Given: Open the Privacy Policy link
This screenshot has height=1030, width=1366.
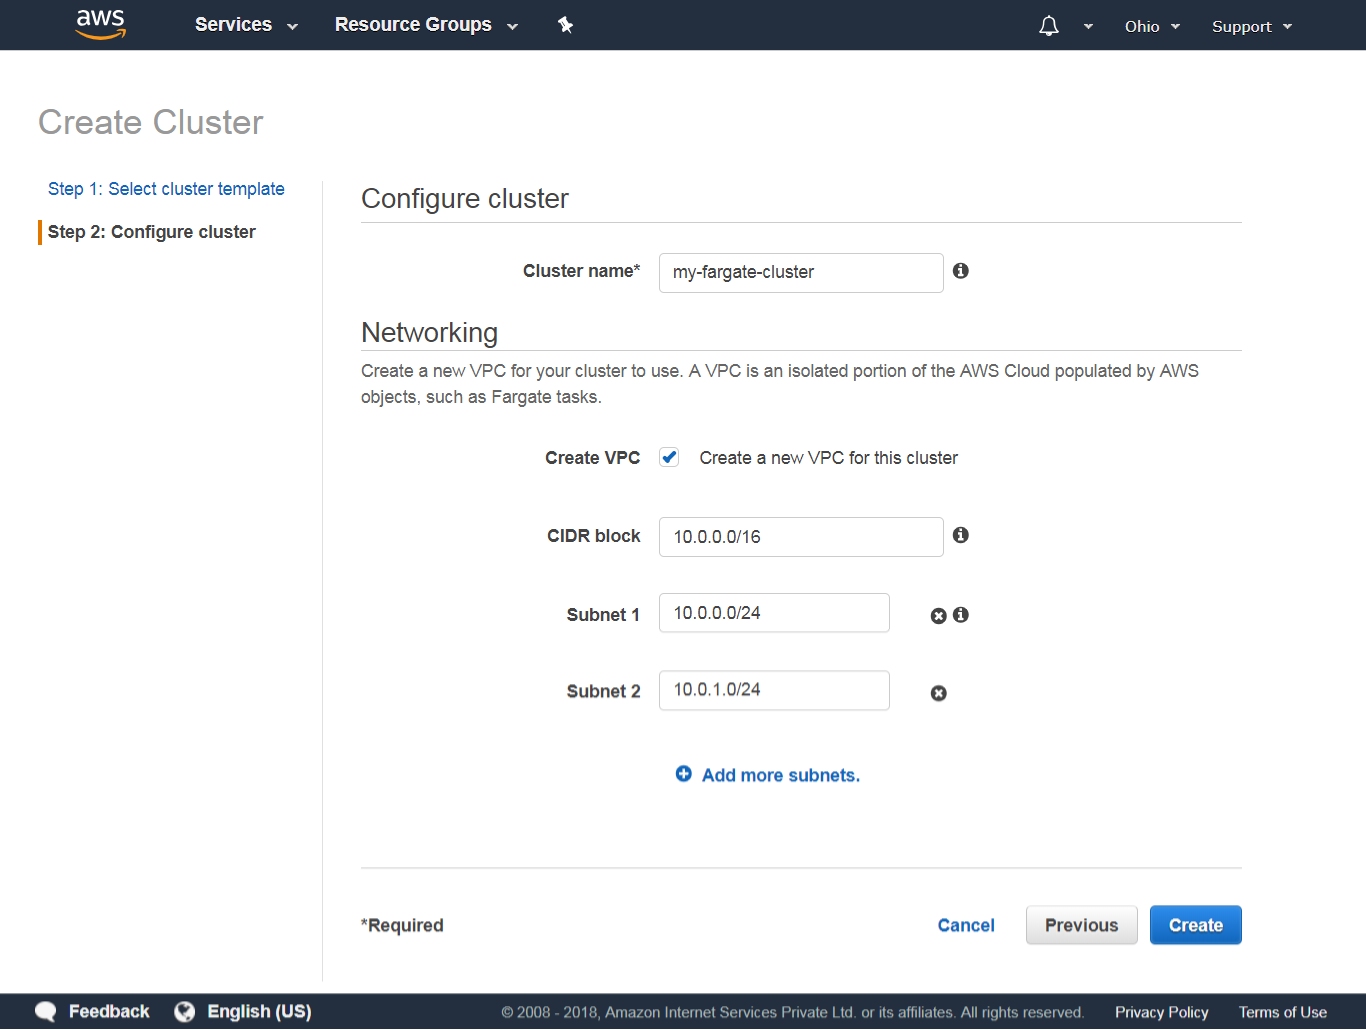Looking at the screenshot, I should point(1162,1013).
